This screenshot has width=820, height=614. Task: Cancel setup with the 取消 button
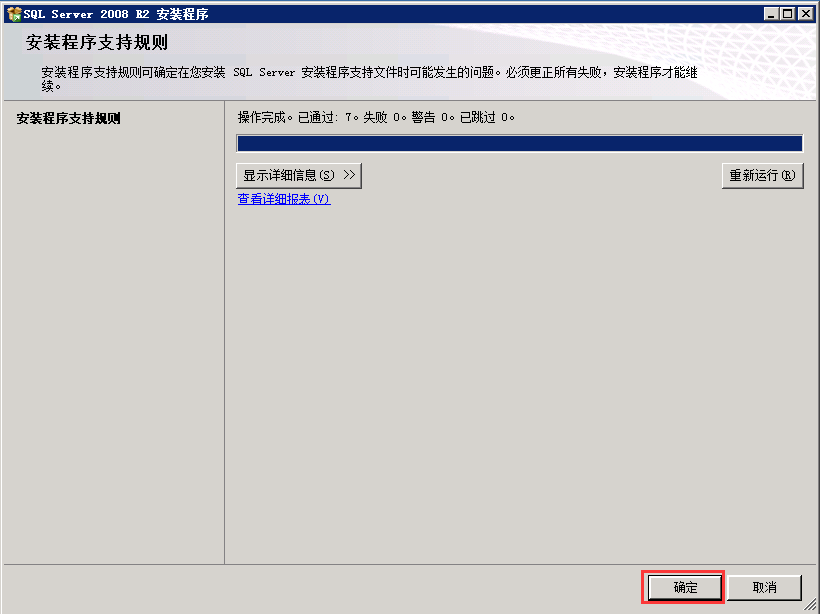(764, 587)
